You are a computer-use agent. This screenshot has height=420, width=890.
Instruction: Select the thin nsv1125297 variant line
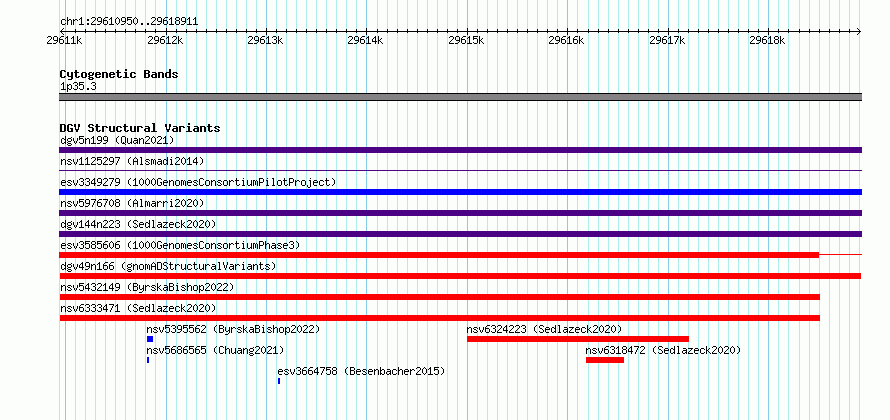[460, 170]
